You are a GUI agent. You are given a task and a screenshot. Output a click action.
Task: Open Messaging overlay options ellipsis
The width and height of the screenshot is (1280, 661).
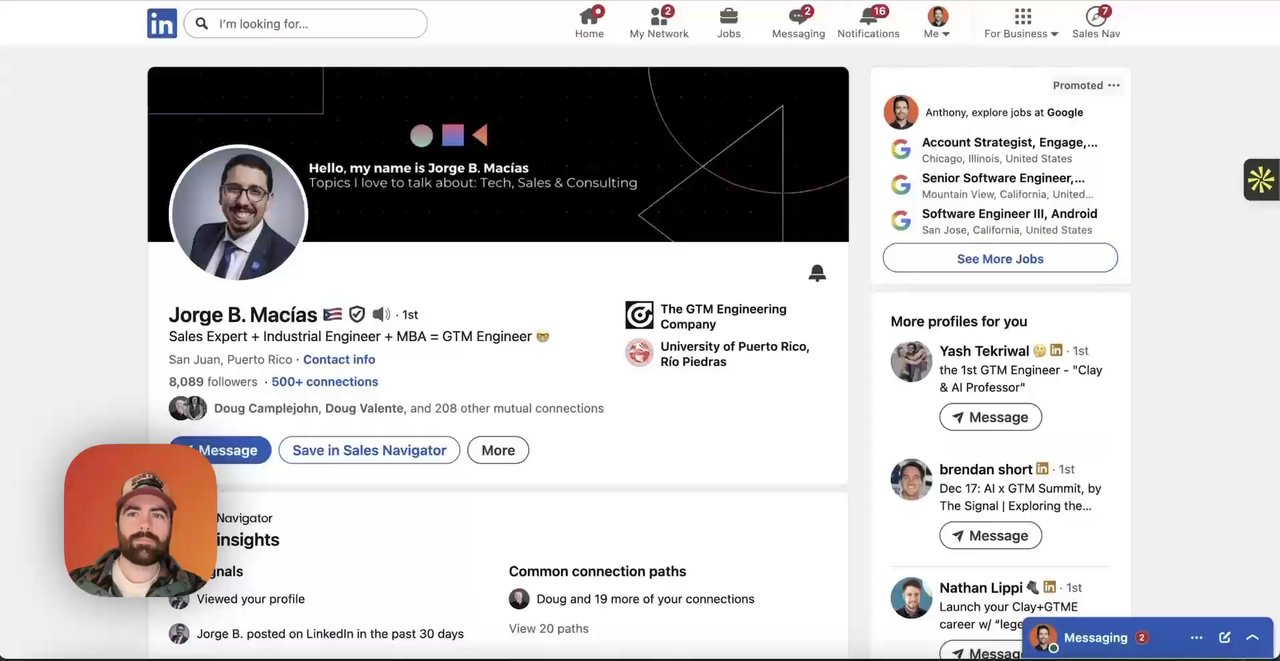coord(1196,637)
